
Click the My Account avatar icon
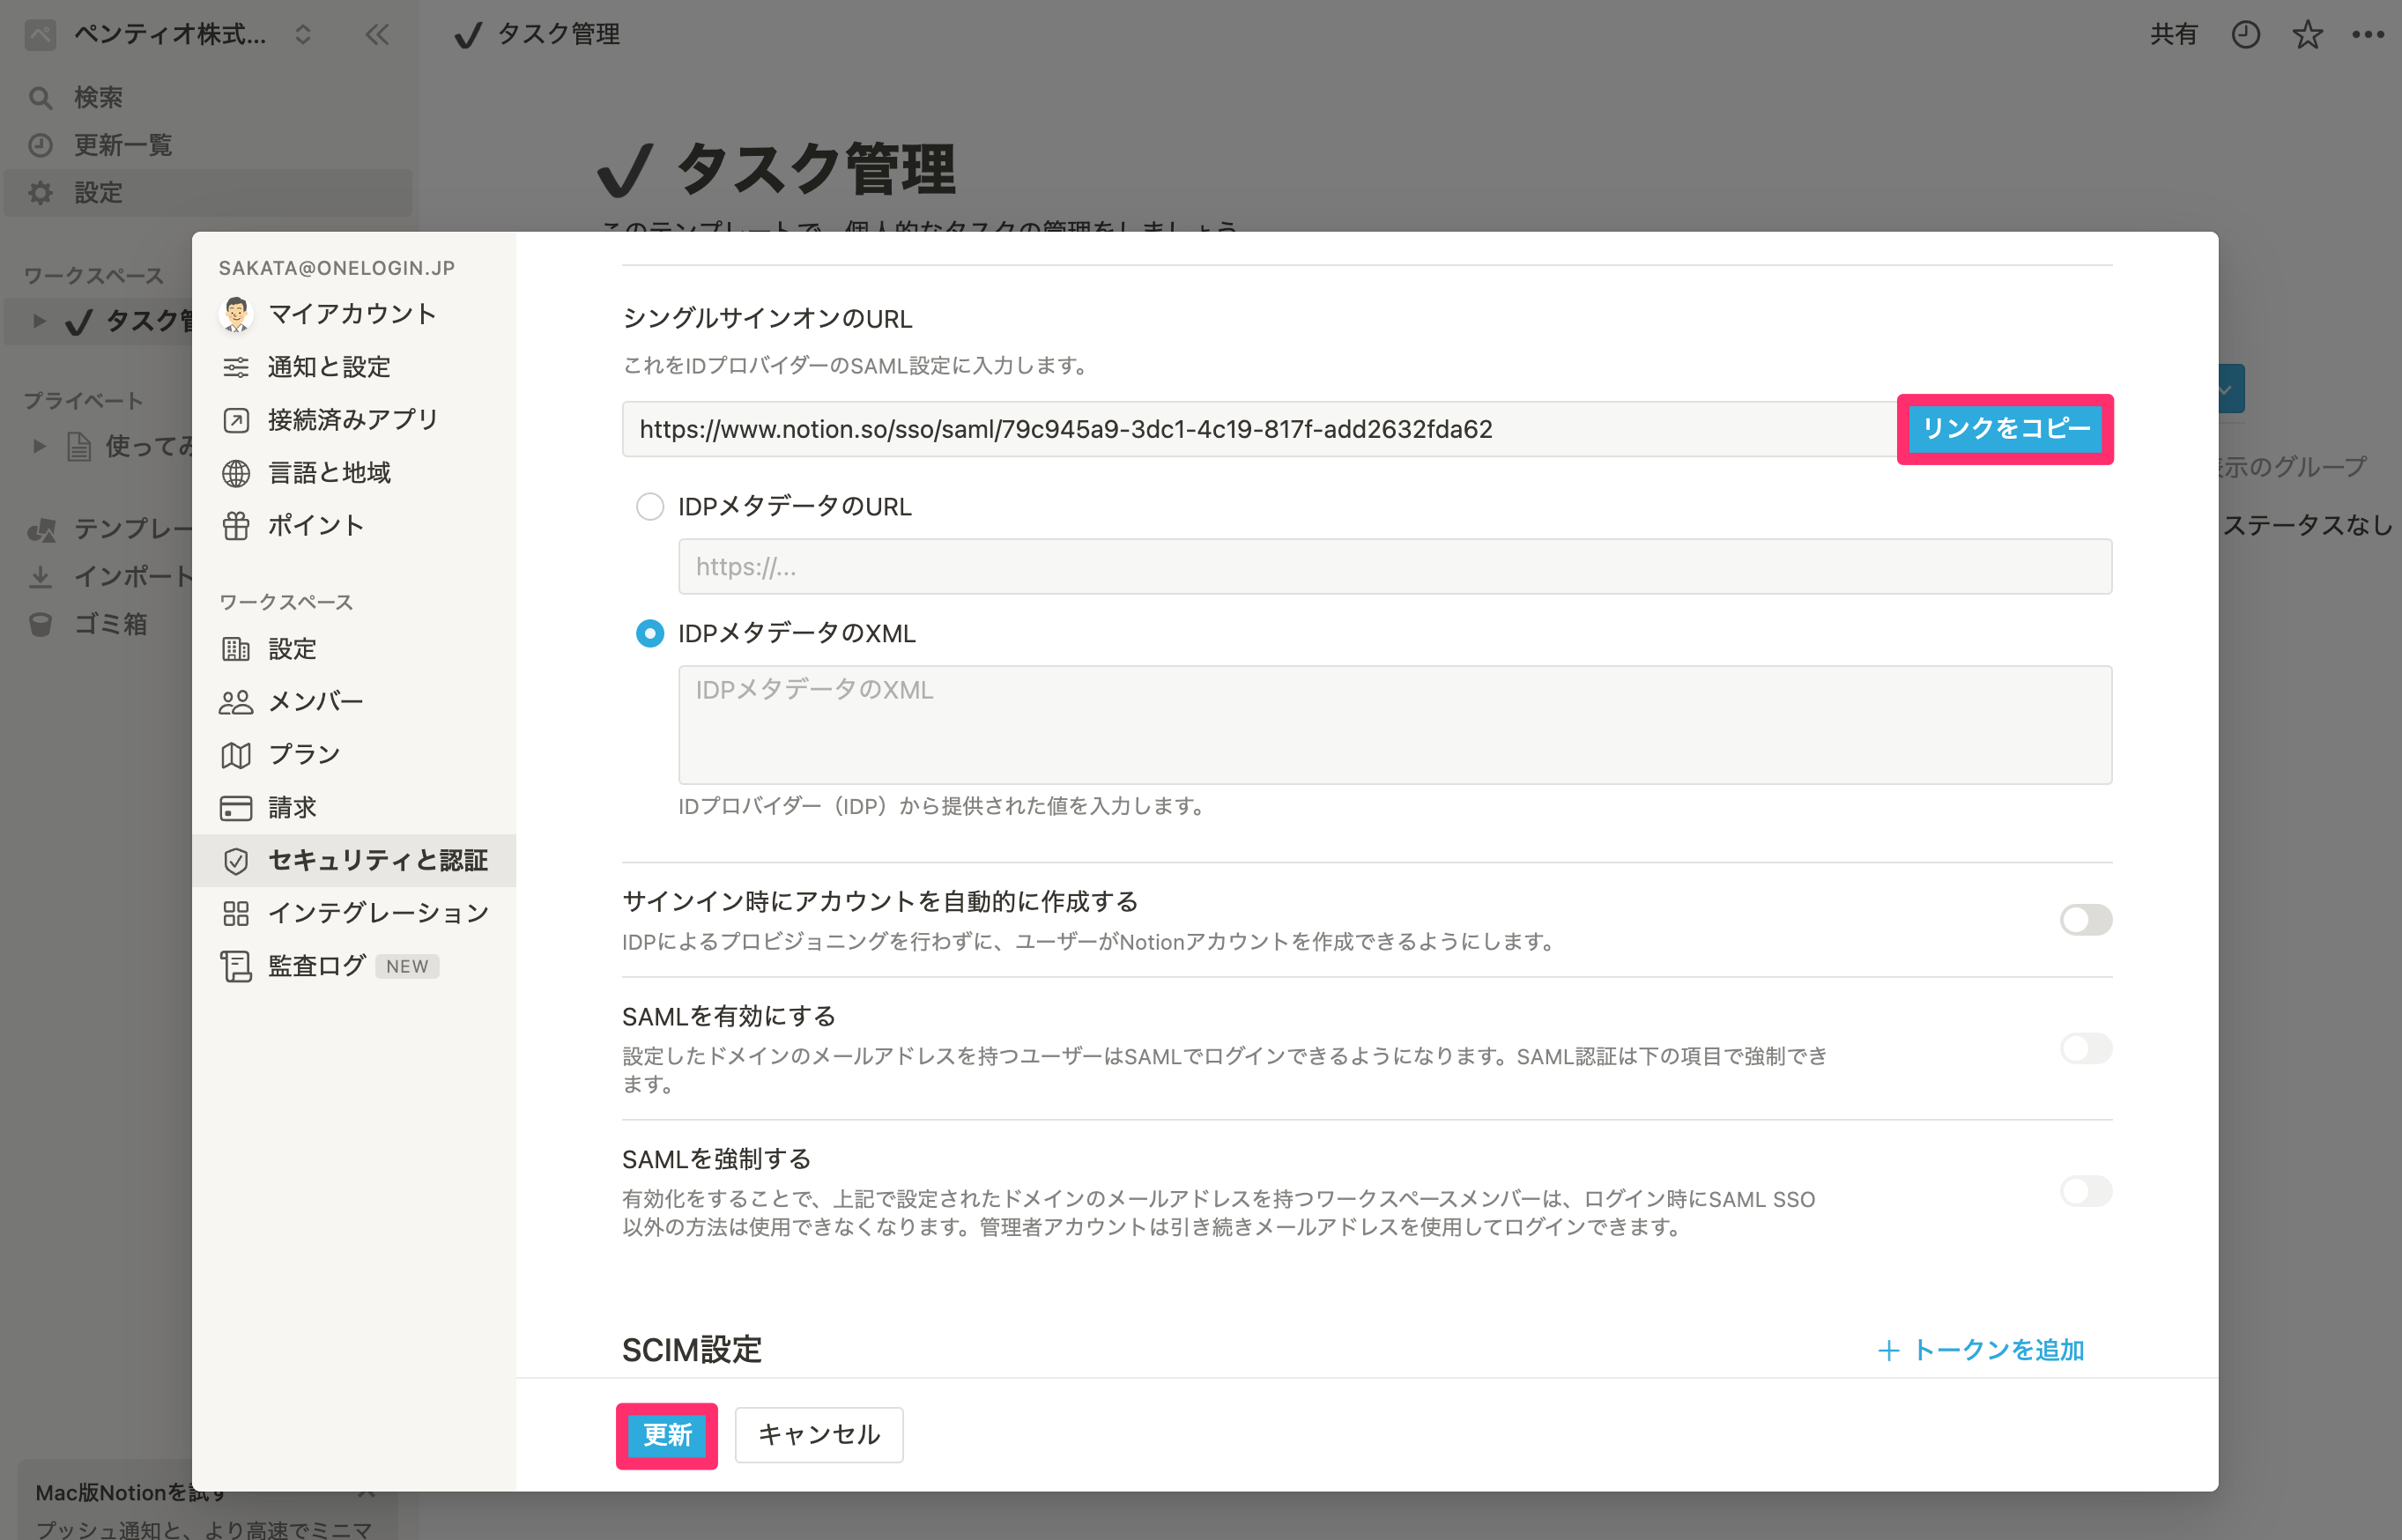click(236, 314)
